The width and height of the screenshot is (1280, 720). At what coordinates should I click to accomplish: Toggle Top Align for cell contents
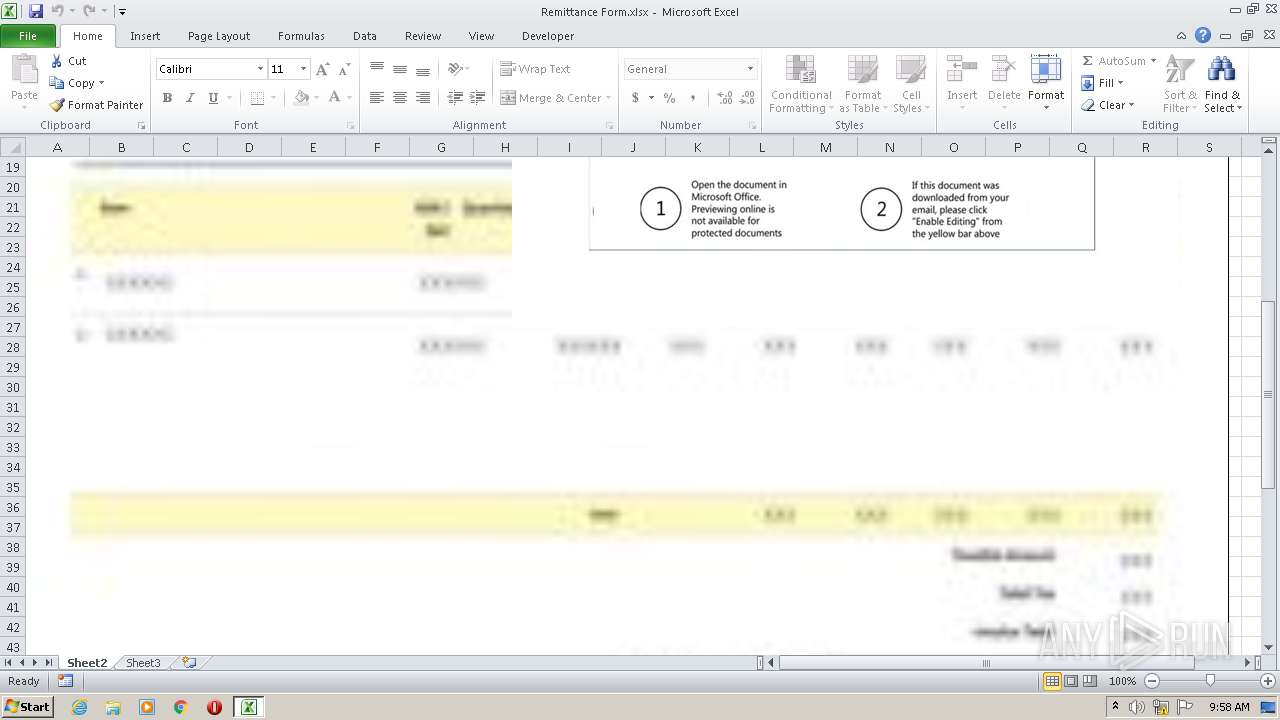[x=377, y=69]
